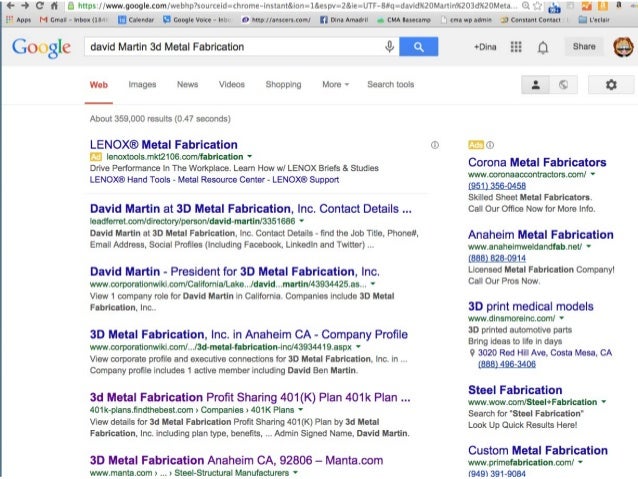The image size is (638, 479).
Task: Open 3D print medical models ad
Action: coord(531,306)
